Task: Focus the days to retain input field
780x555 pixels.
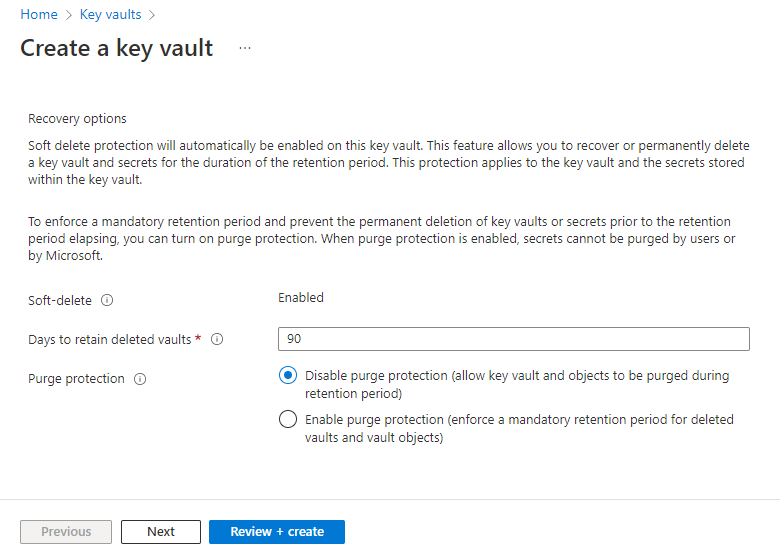Action: click(513, 339)
